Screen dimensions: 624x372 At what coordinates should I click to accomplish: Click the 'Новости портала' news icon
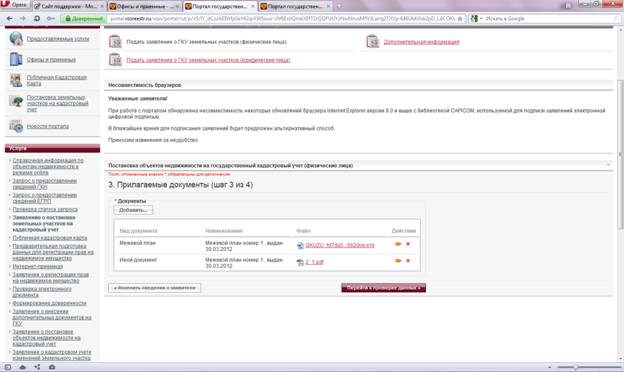16,126
